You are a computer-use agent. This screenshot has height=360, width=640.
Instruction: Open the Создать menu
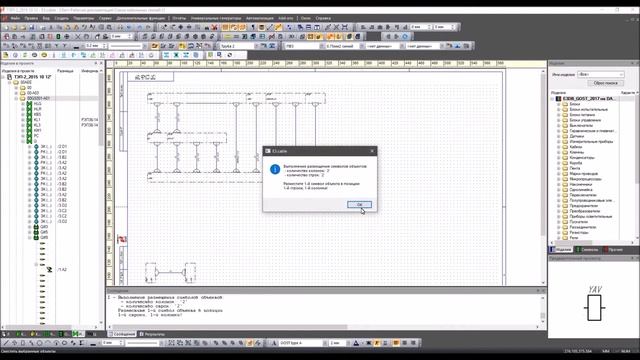coord(62,18)
